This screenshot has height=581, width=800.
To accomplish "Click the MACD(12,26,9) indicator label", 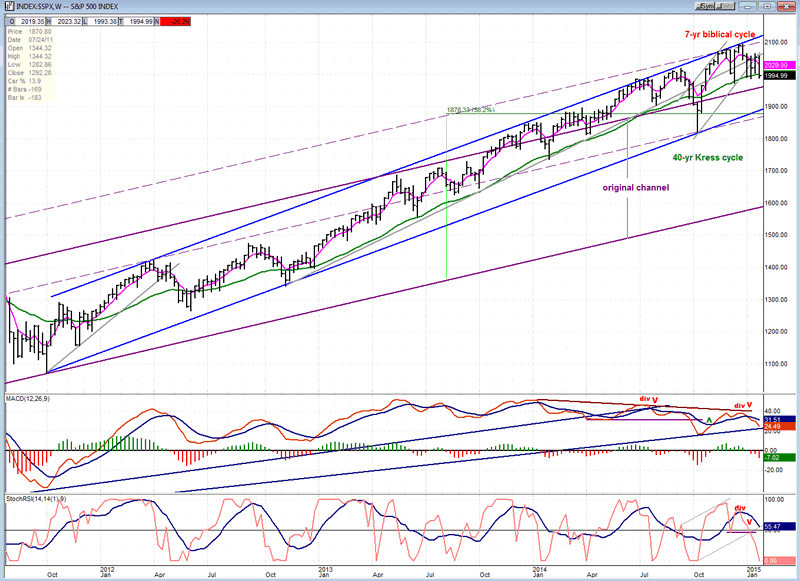I will (x=28, y=399).
